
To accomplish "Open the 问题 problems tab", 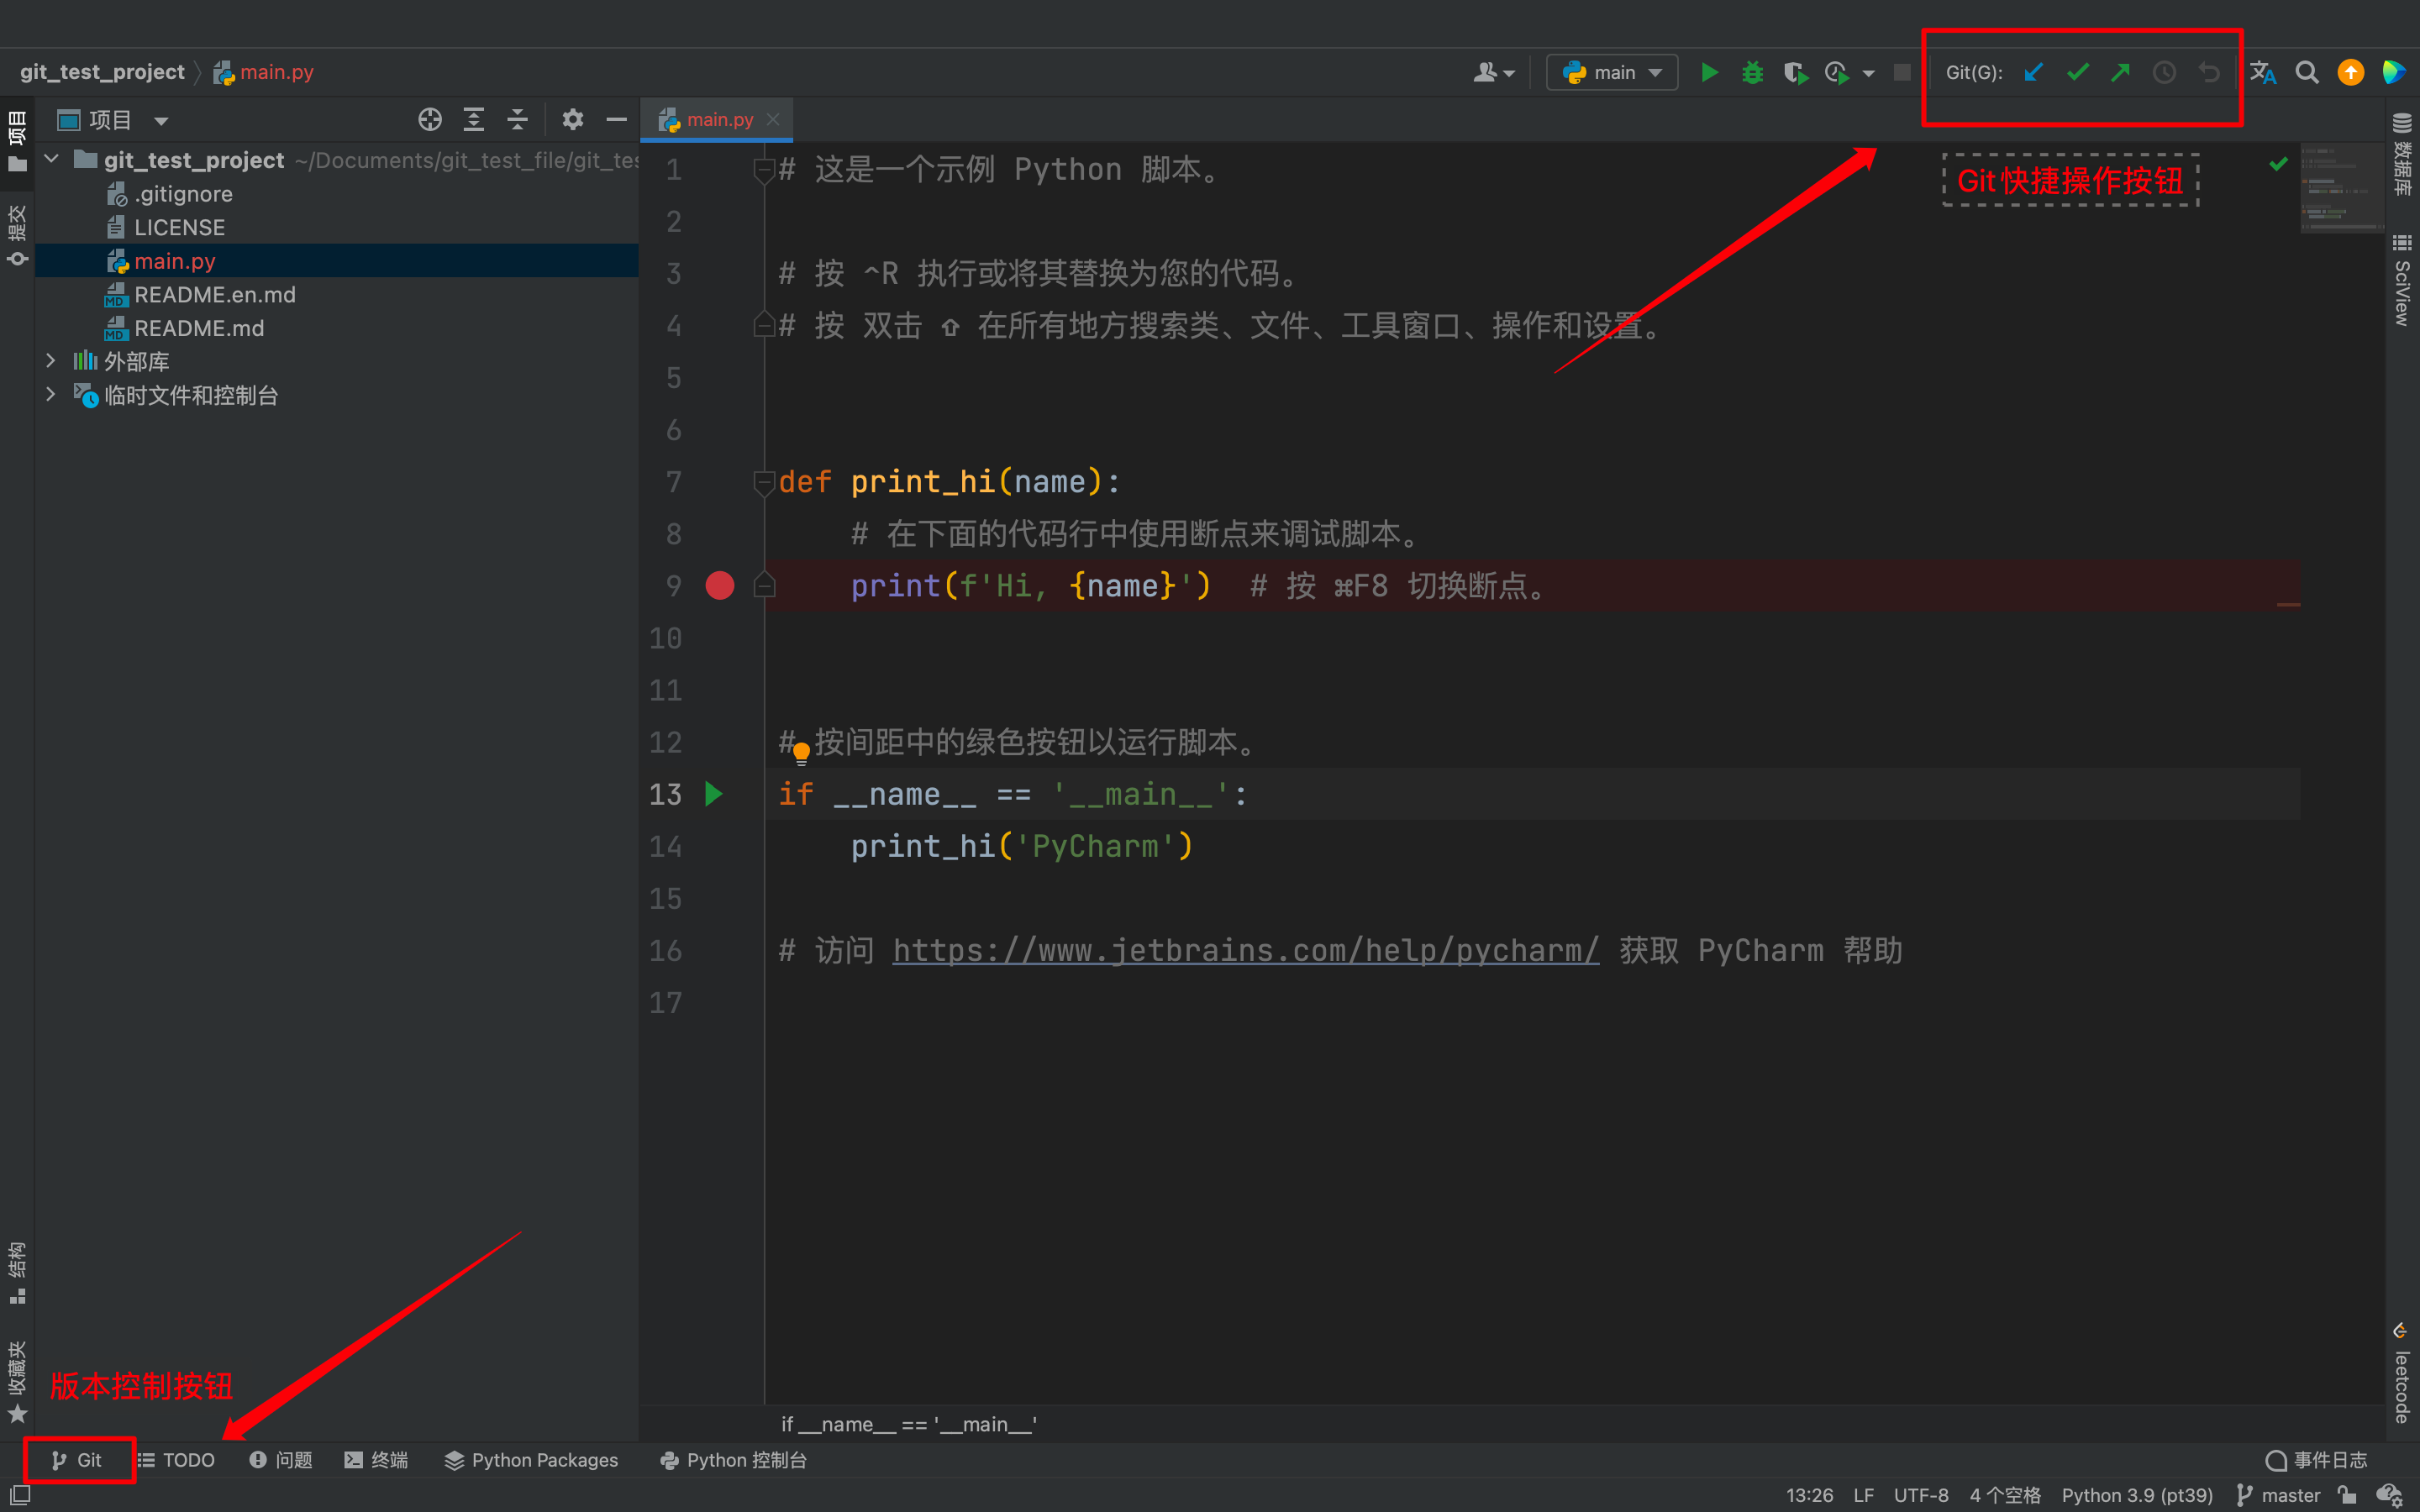I will pyautogui.click(x=281, y=1460).
